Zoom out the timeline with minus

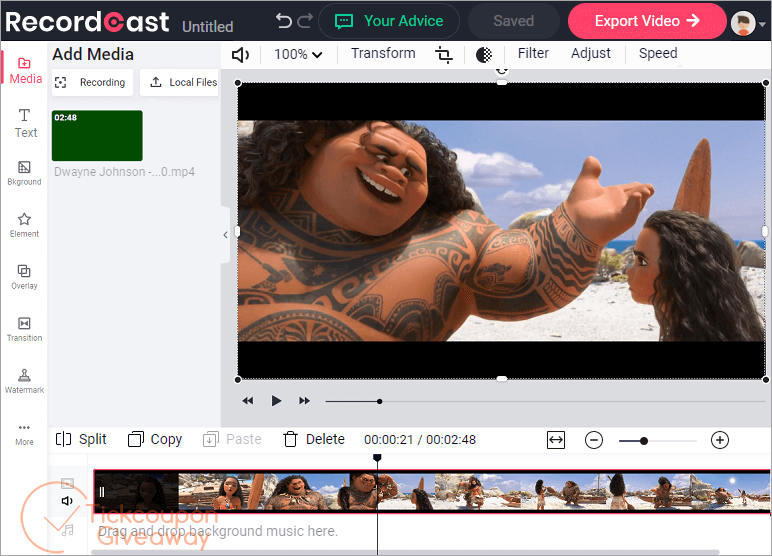tap(594, 440)
